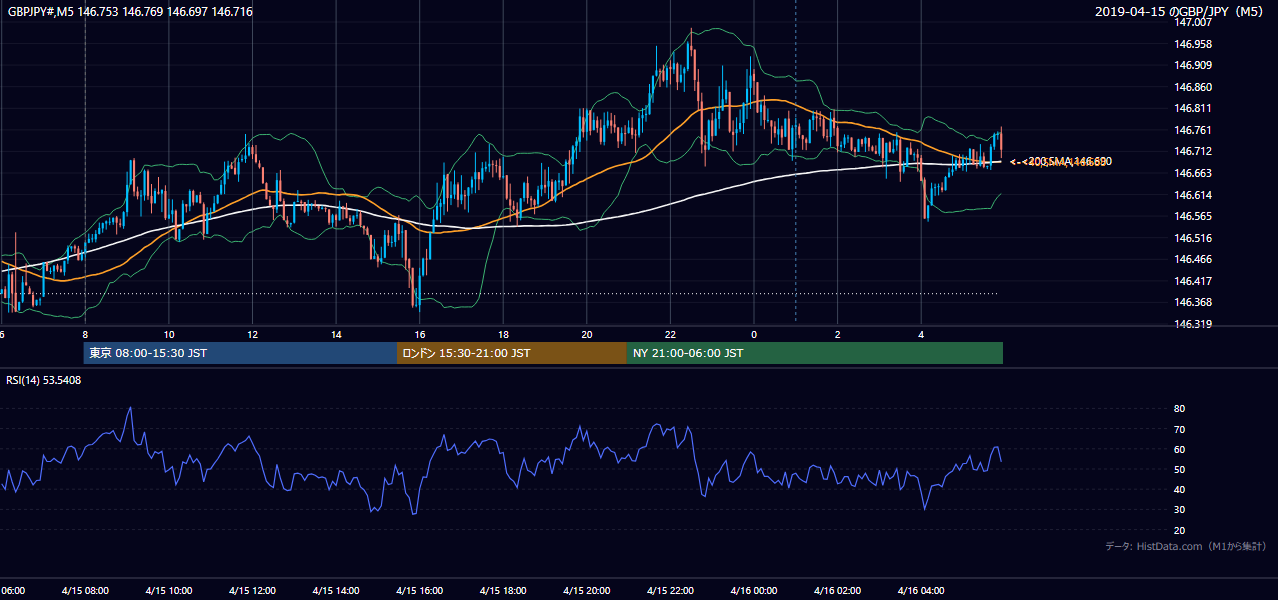Click the RSI scale value 60

click(1180, 449)
